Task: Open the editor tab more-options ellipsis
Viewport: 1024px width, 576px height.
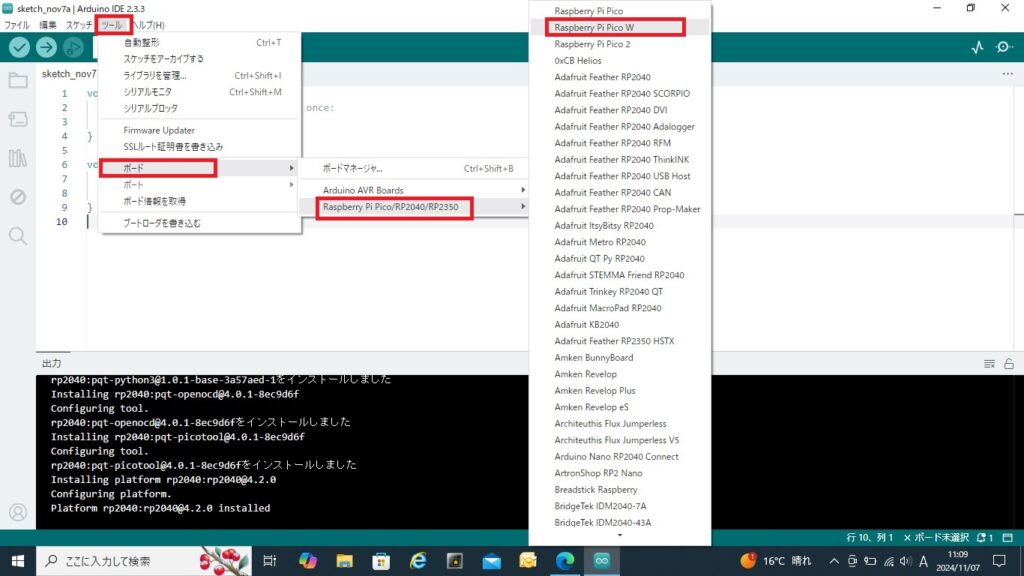Action: click(x=1008, y=74)
